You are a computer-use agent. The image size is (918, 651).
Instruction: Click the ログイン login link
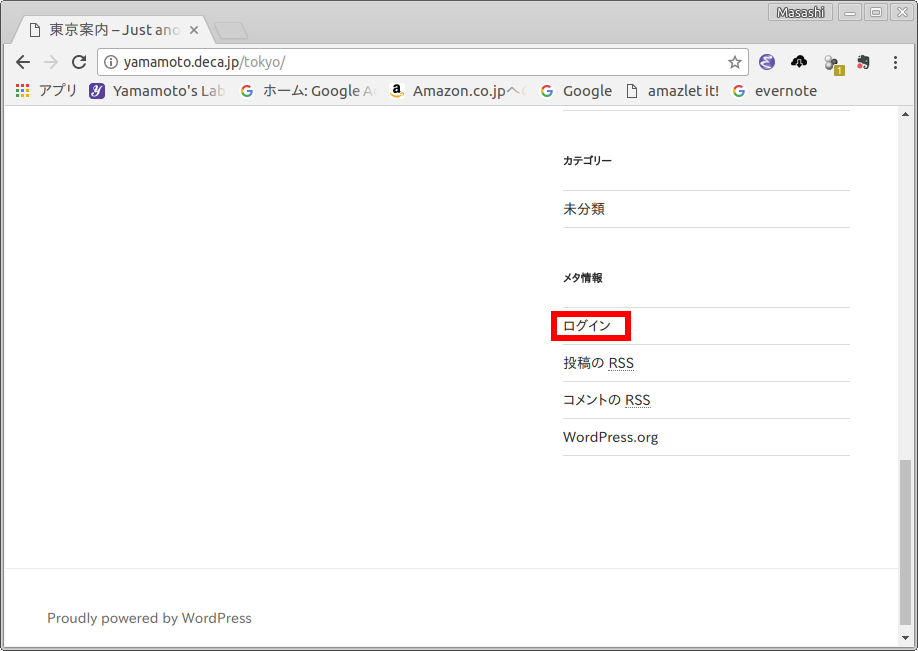[587, 326]
